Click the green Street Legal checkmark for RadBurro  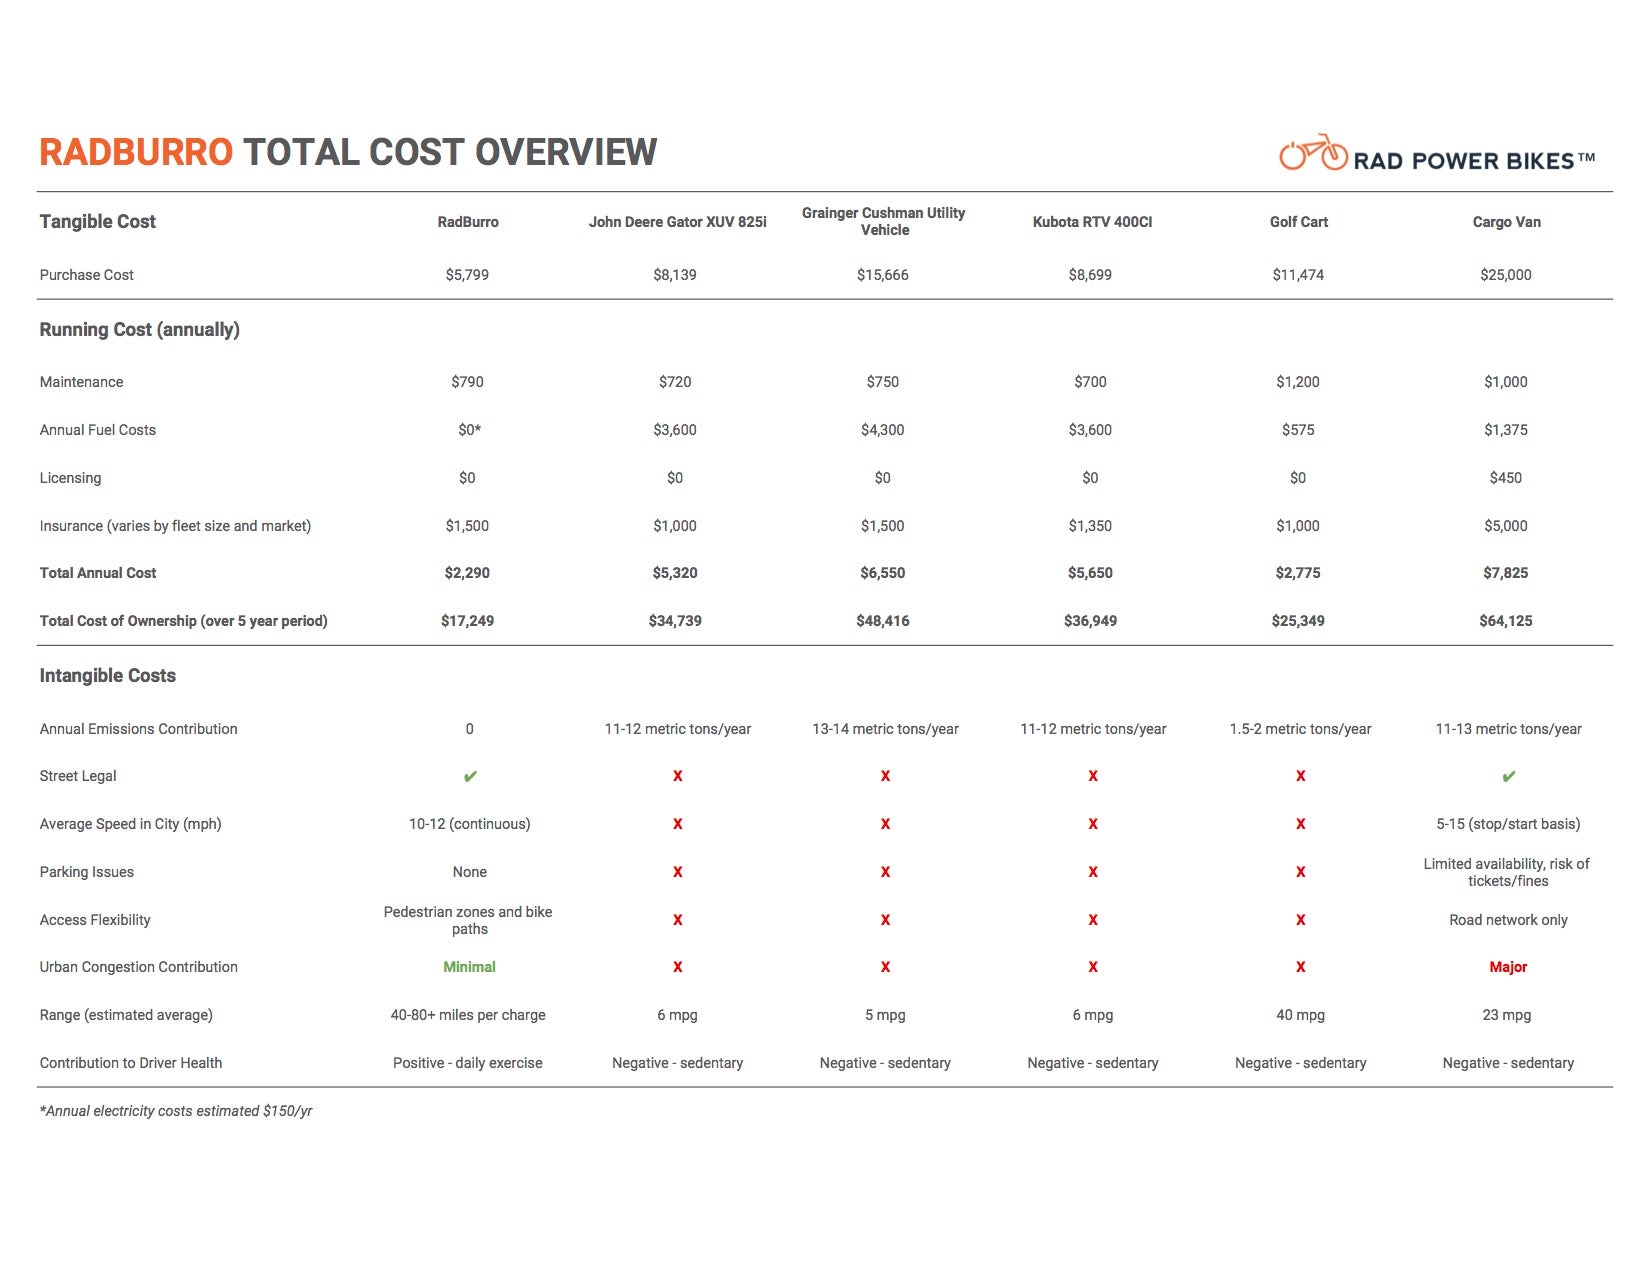[470, 777]
